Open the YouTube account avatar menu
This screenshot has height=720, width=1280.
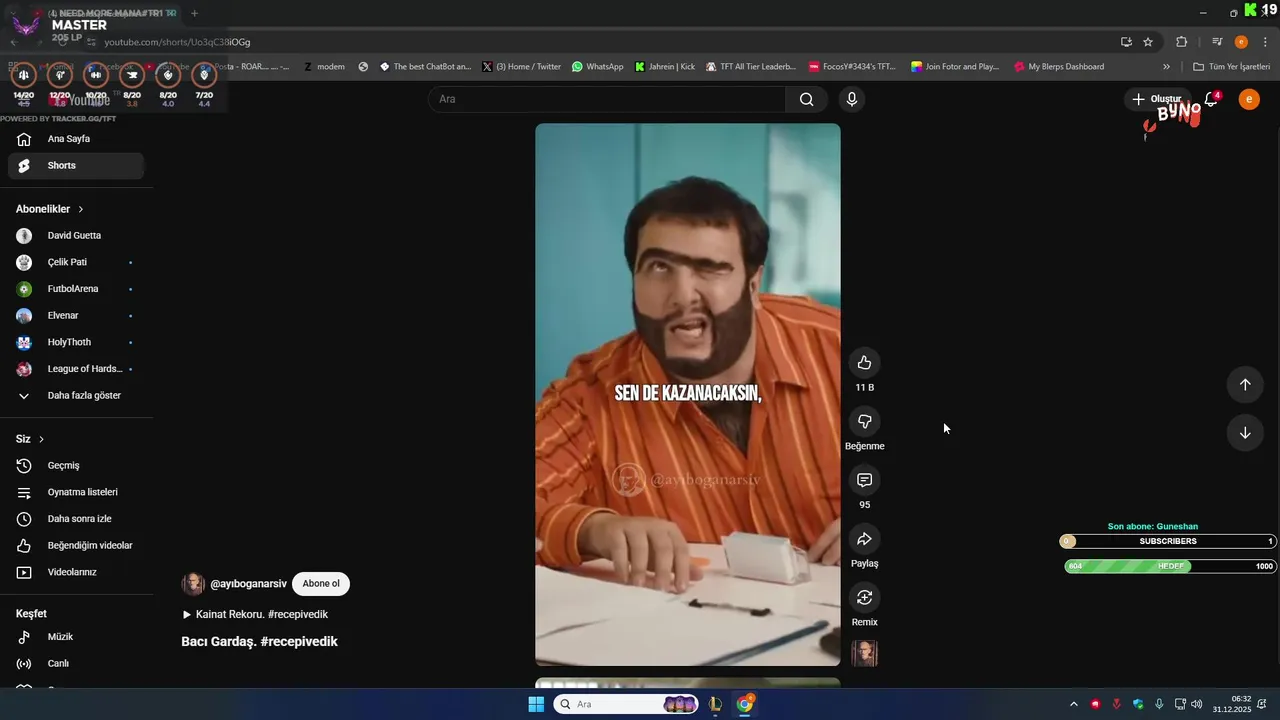coord(1249,99)
